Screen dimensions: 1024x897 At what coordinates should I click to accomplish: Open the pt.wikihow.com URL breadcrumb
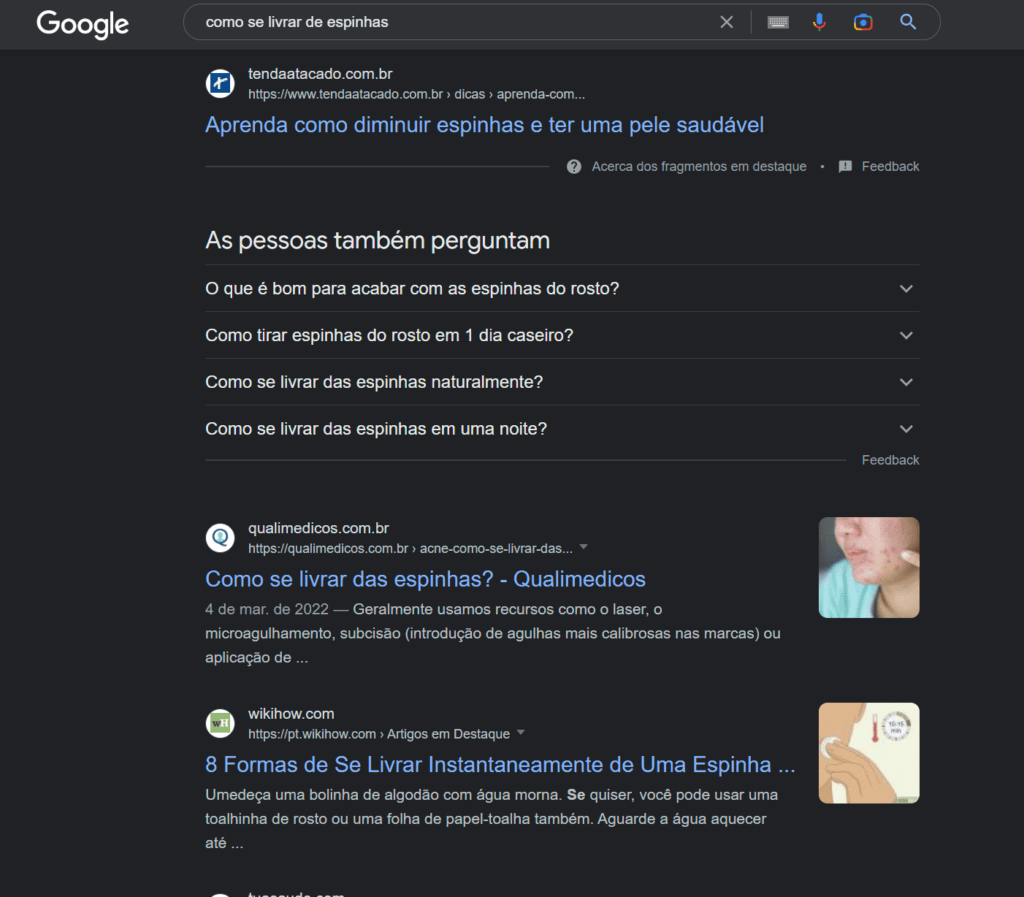[x=379, y=734]
